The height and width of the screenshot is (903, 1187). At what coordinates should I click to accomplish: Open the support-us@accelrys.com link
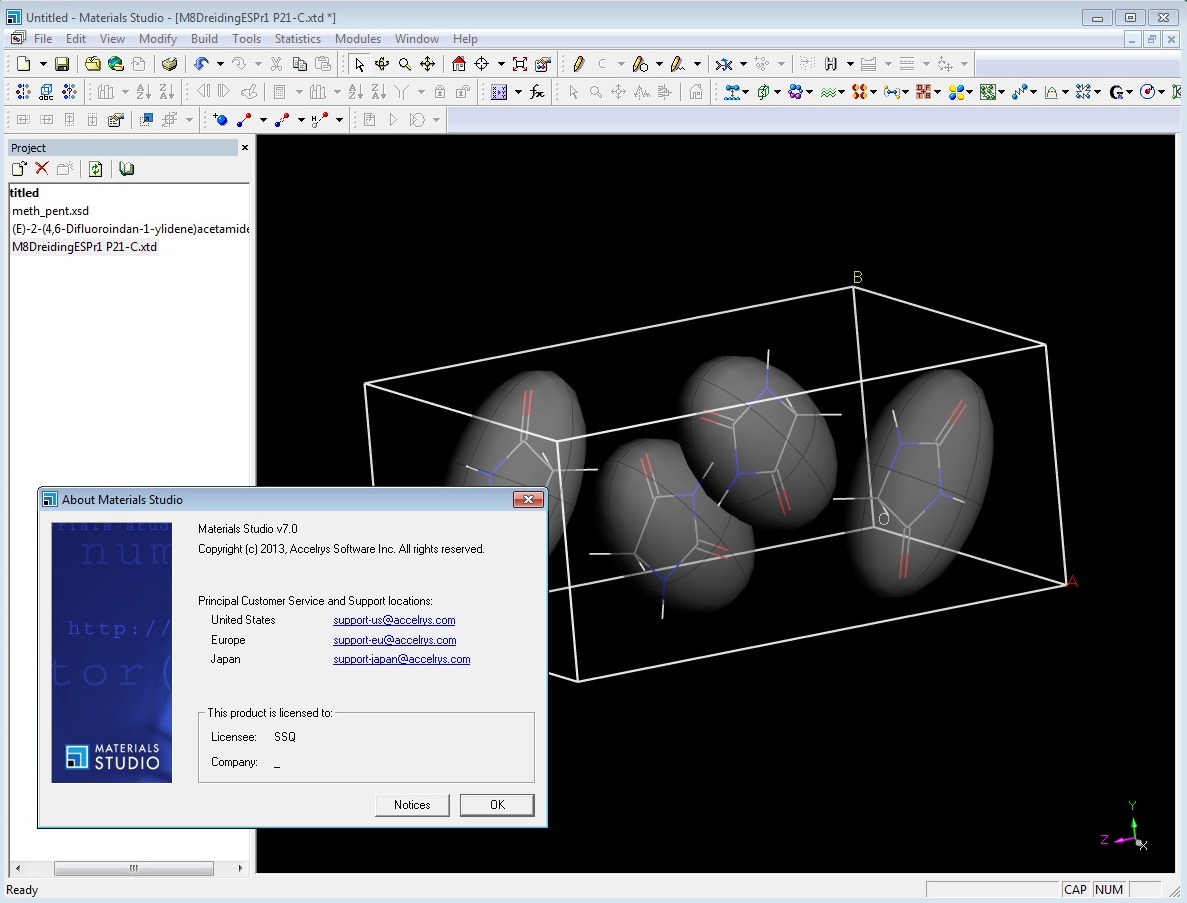(394, 620)
